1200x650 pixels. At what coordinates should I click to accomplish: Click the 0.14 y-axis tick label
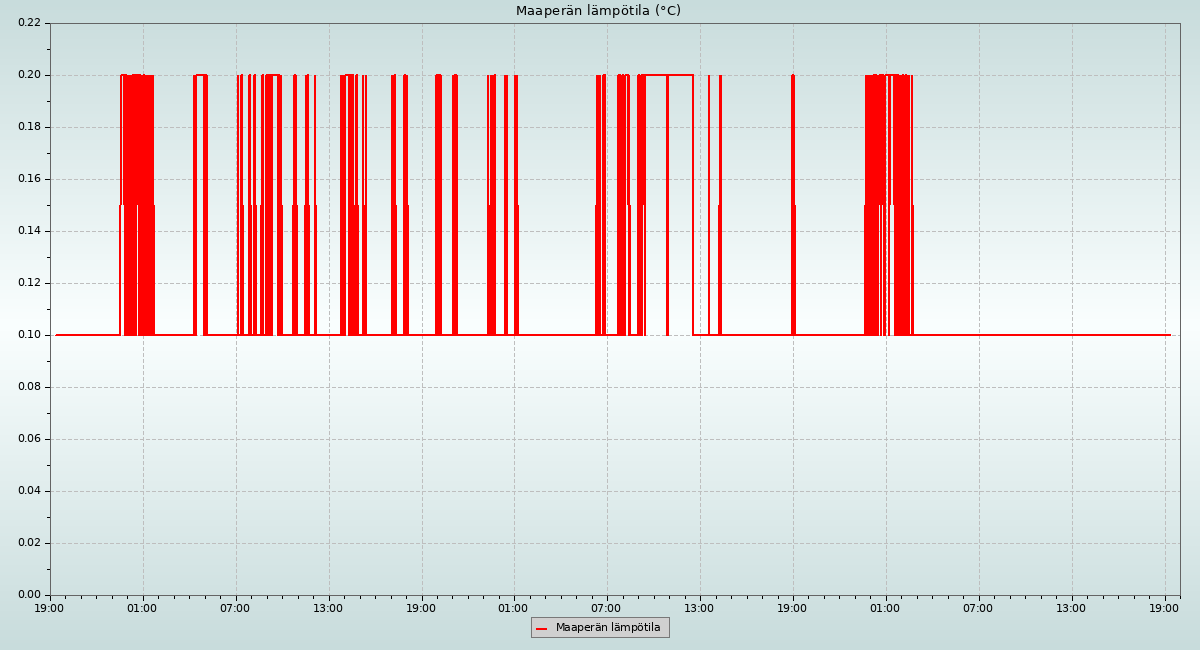click(30, 231)
